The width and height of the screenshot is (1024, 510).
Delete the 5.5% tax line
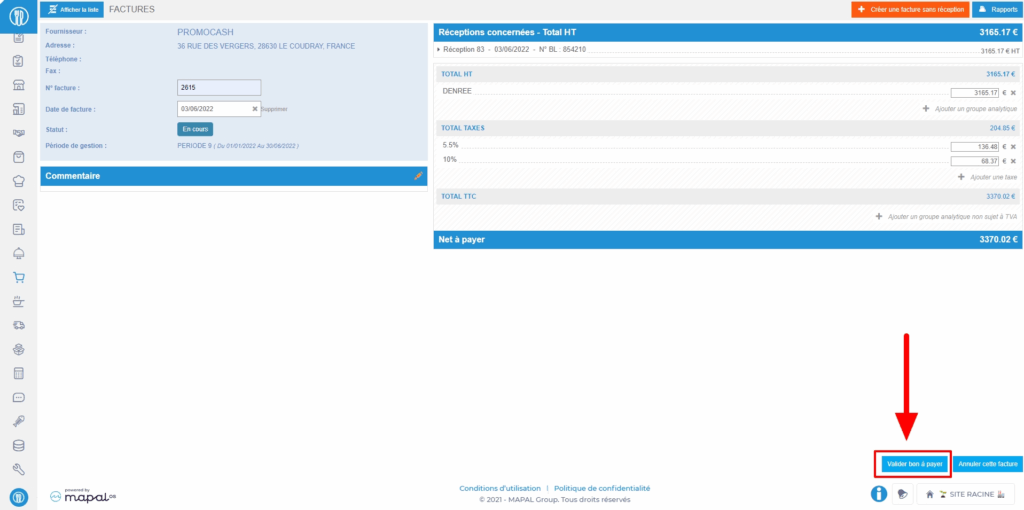1013,146
